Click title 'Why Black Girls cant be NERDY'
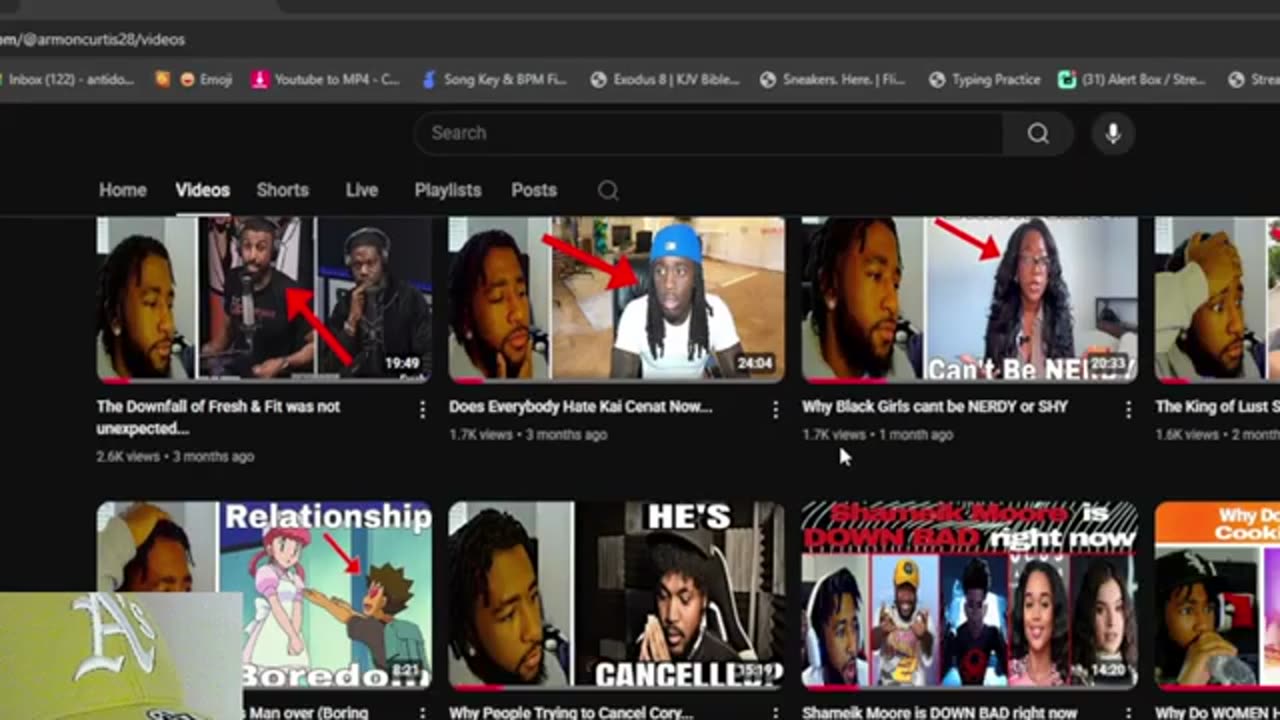 [x=935, y=407]
